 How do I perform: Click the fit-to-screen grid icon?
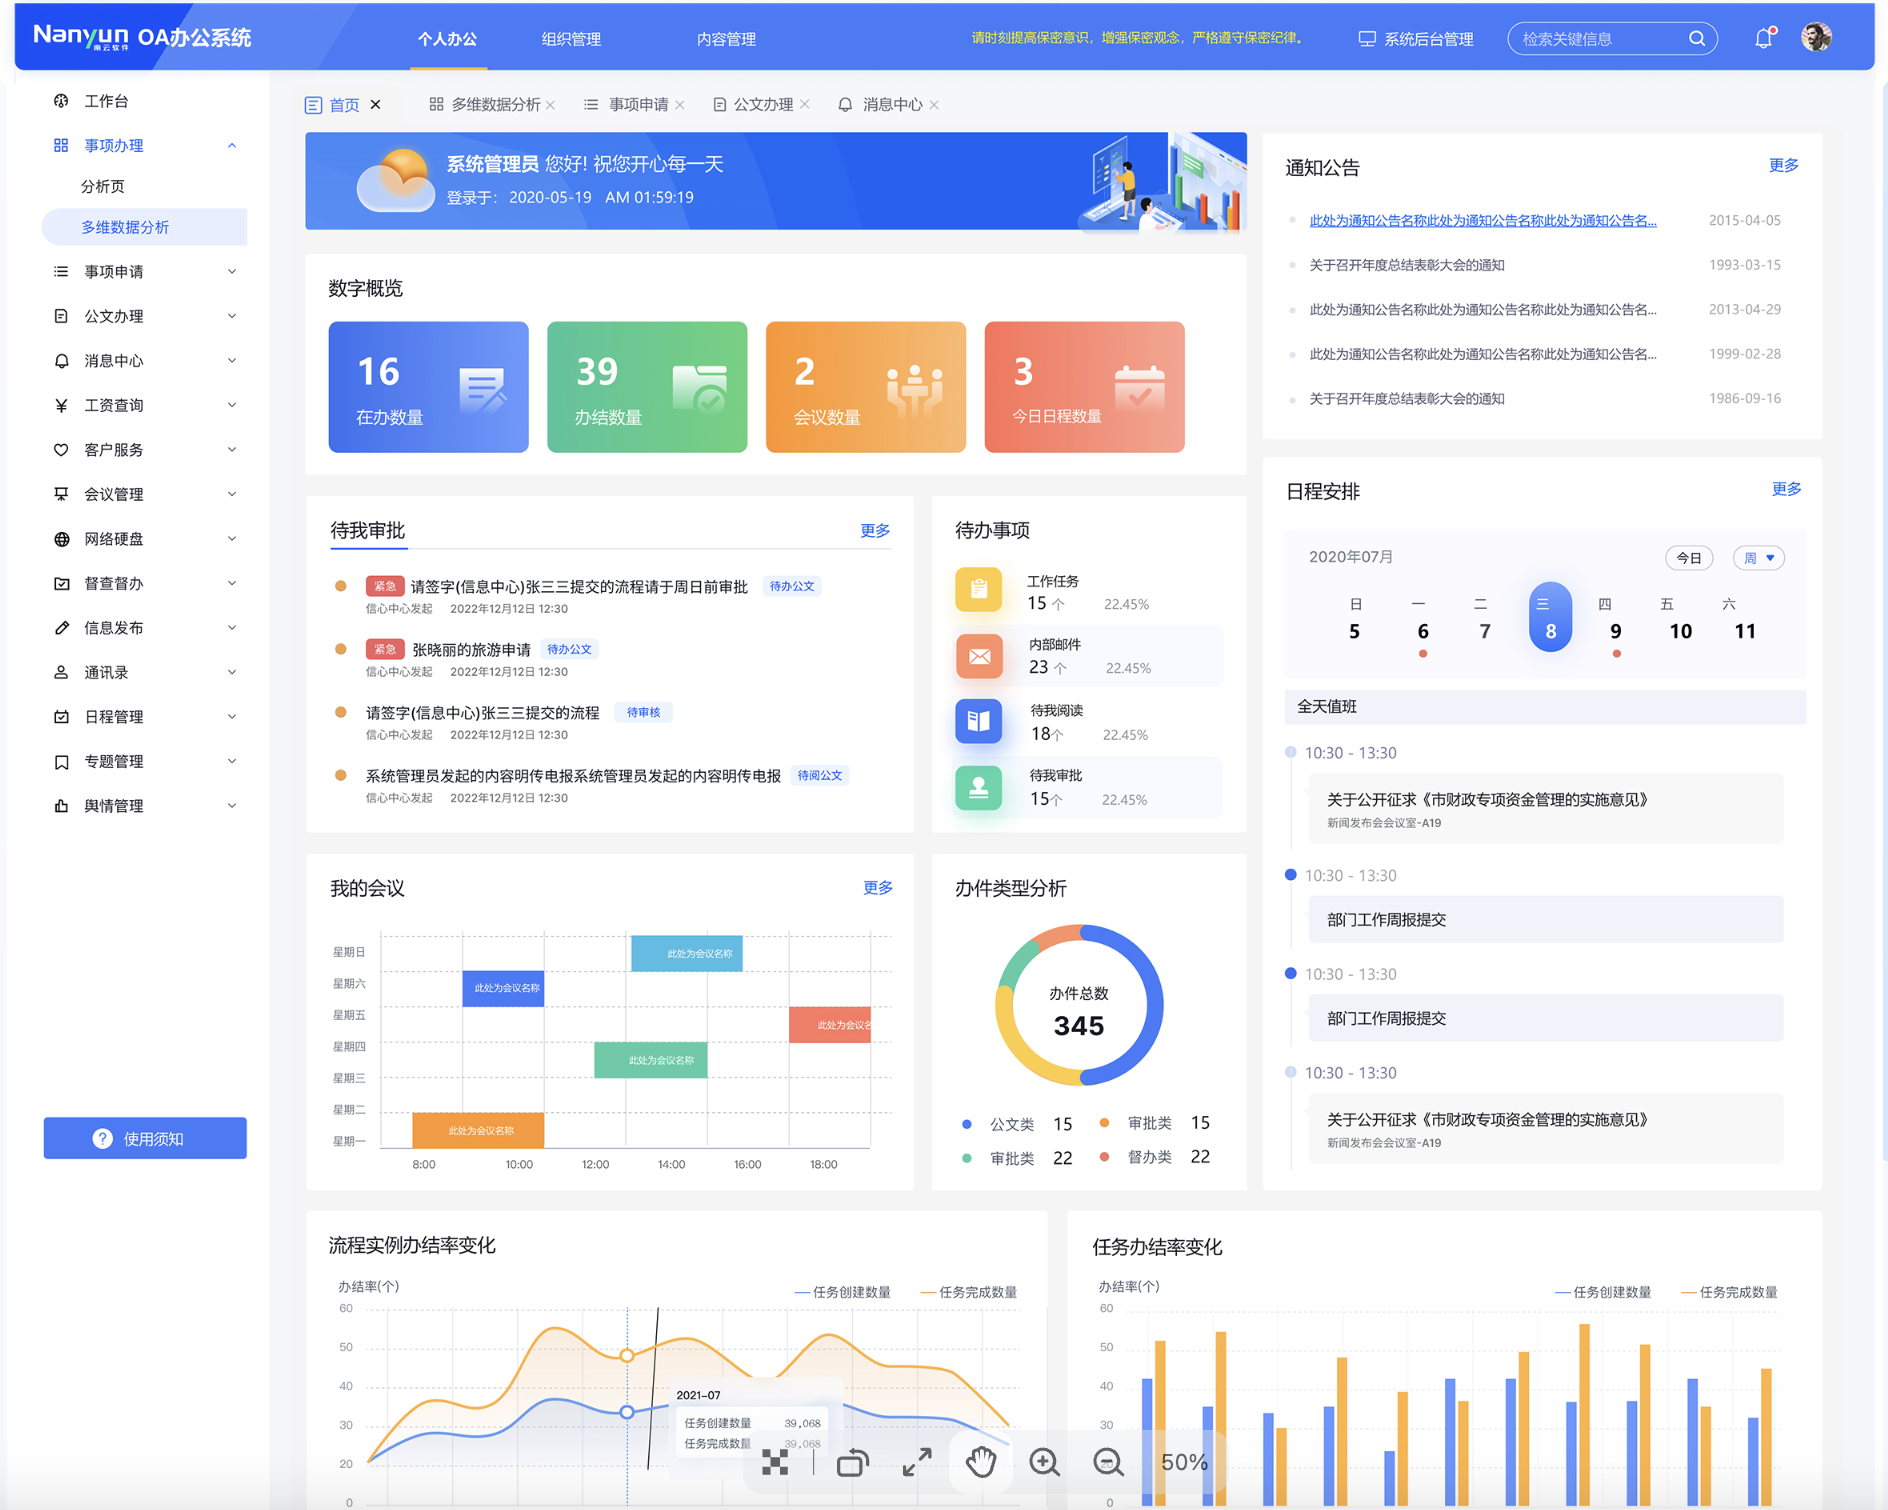[775, 1463]
